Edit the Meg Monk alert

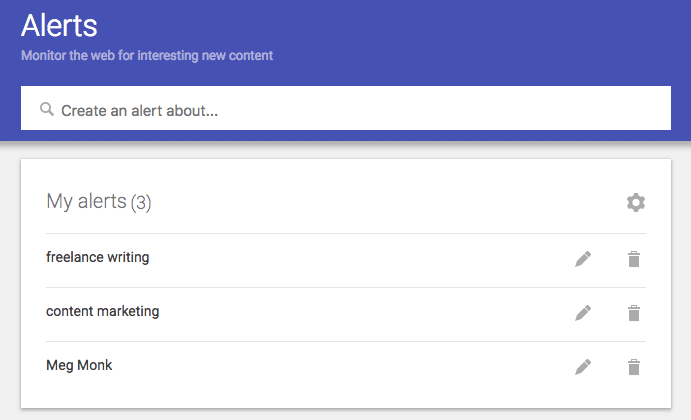(583, 367)
